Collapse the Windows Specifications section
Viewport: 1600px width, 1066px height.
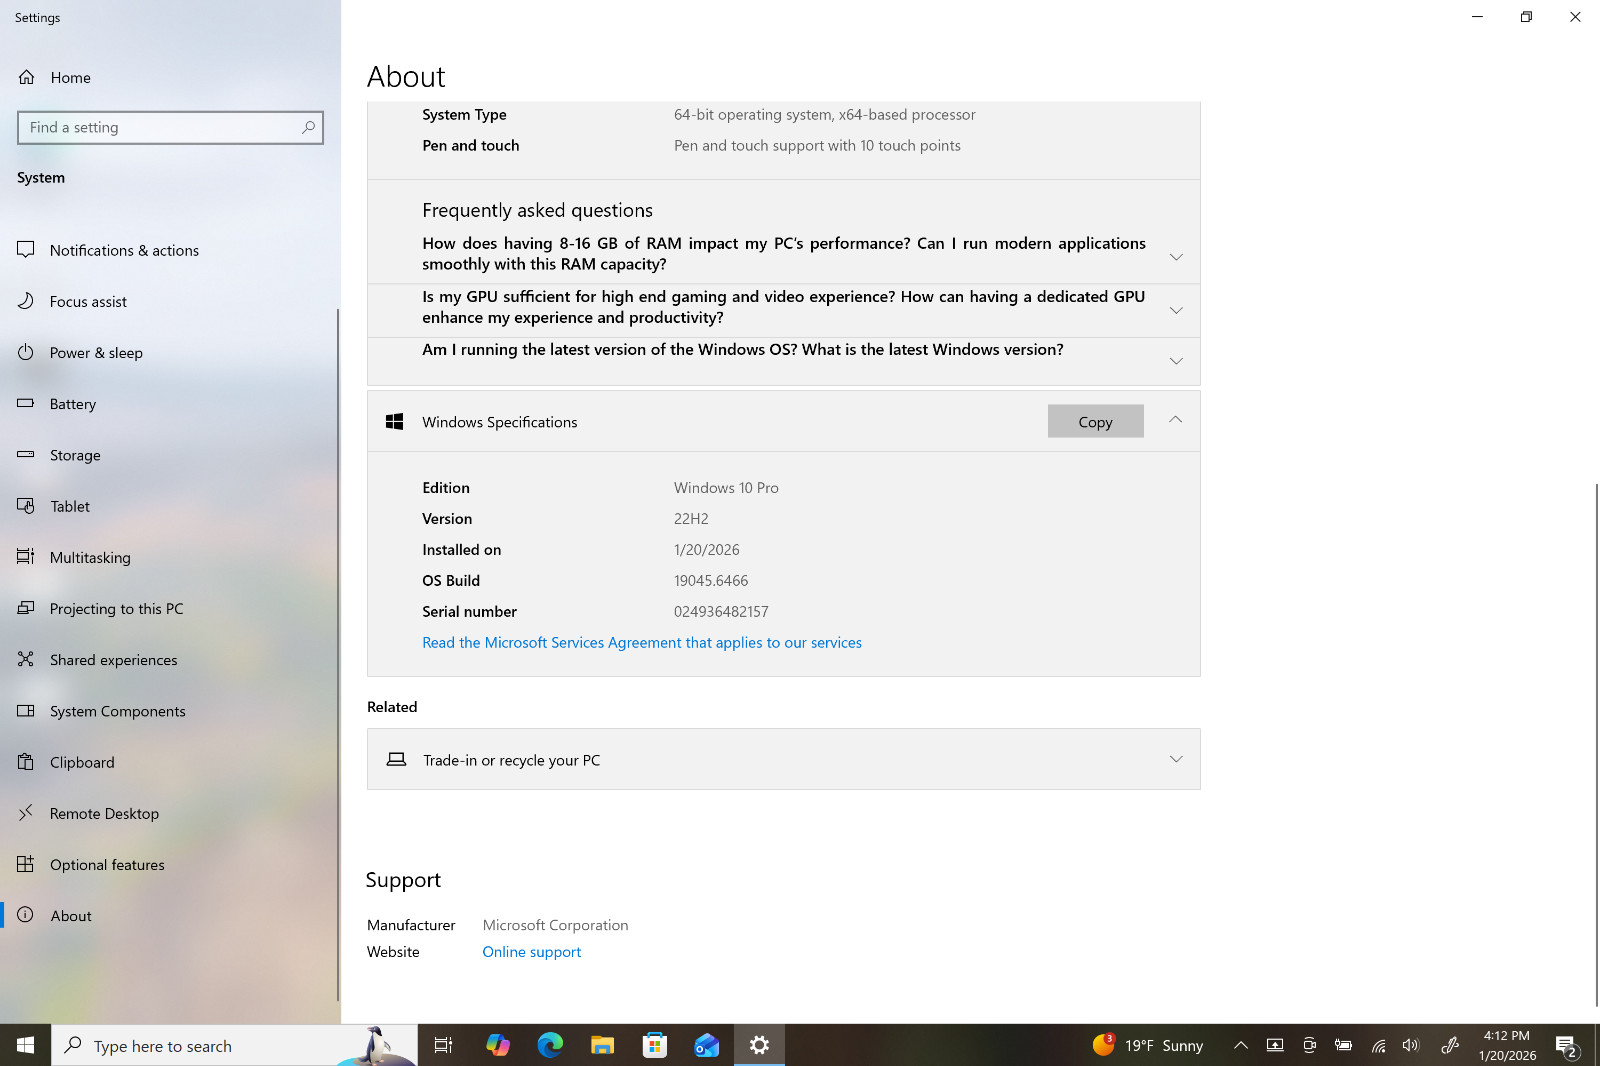(x=1176, y=420)
